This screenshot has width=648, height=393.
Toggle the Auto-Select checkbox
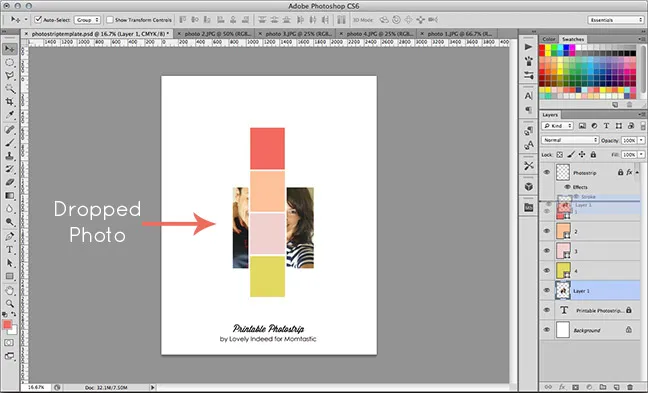[x=38, y=19]
